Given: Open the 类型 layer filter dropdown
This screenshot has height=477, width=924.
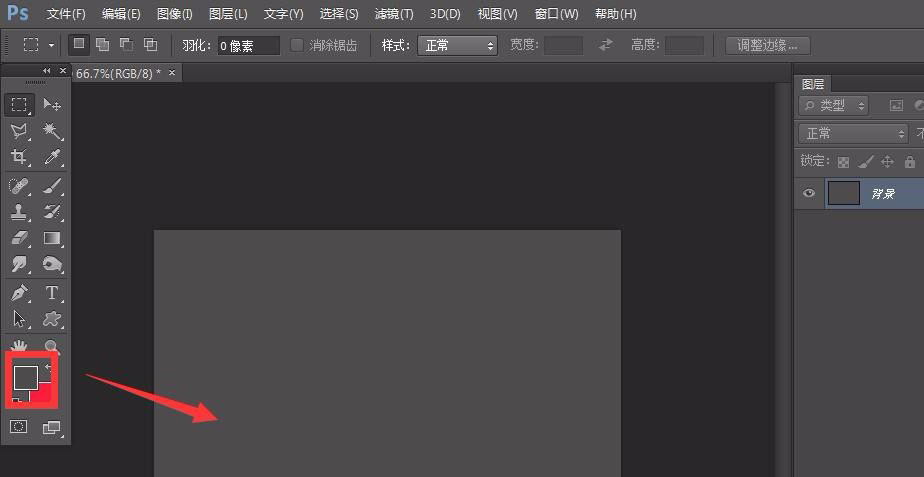Looking at the screenshot, I should 833,106.
